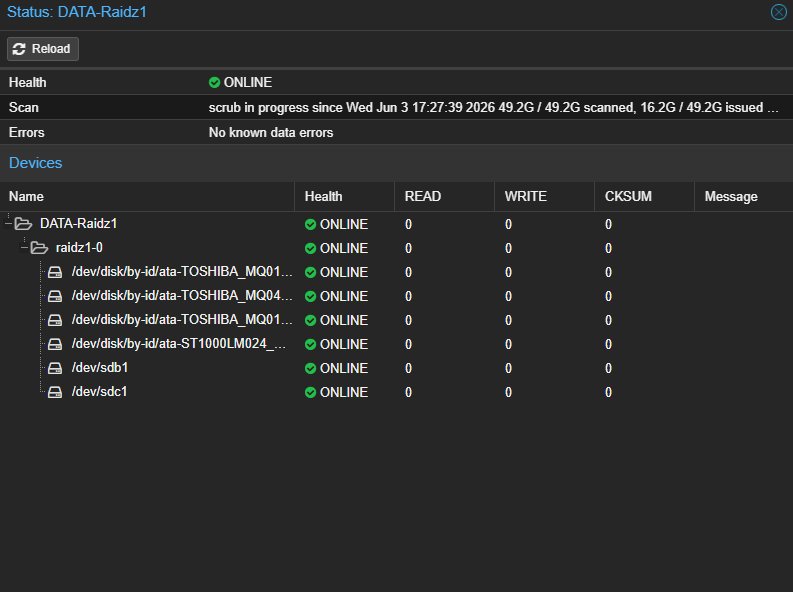Select the DATA-Raidz1 tree row
793x592 pixels.
tap(396, 224)
